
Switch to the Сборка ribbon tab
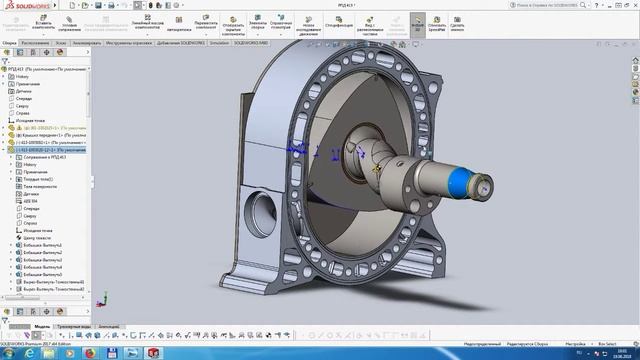9,43
